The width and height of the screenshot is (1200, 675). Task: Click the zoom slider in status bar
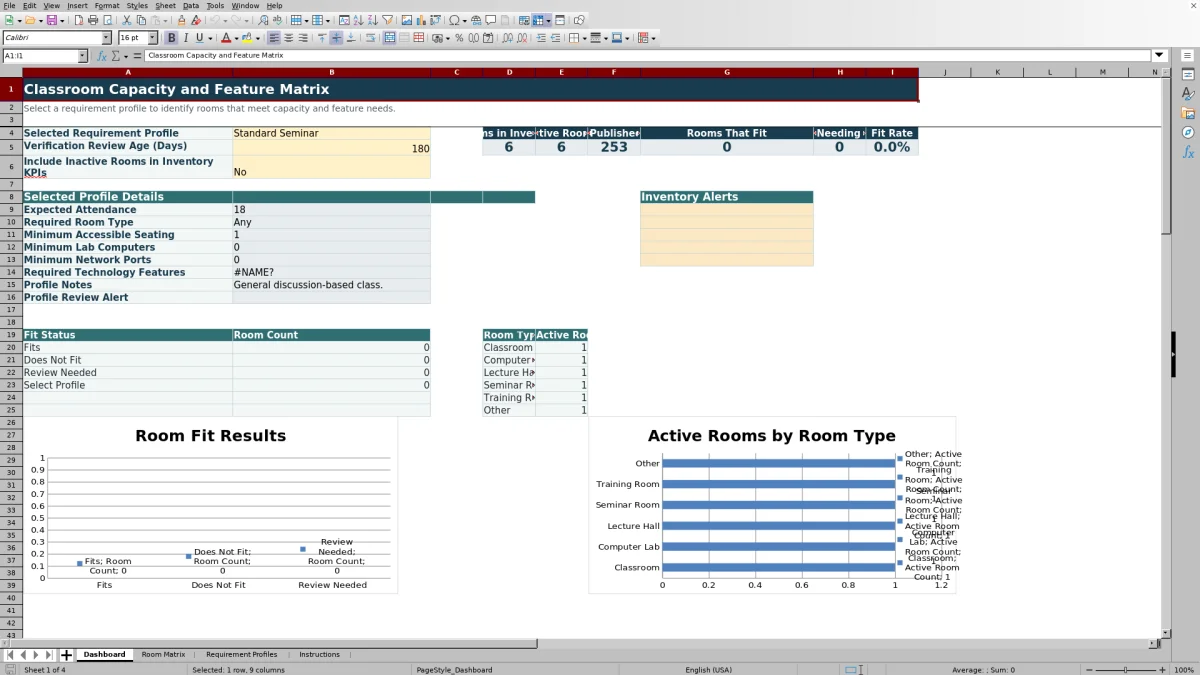click(x=1125, y=670)
